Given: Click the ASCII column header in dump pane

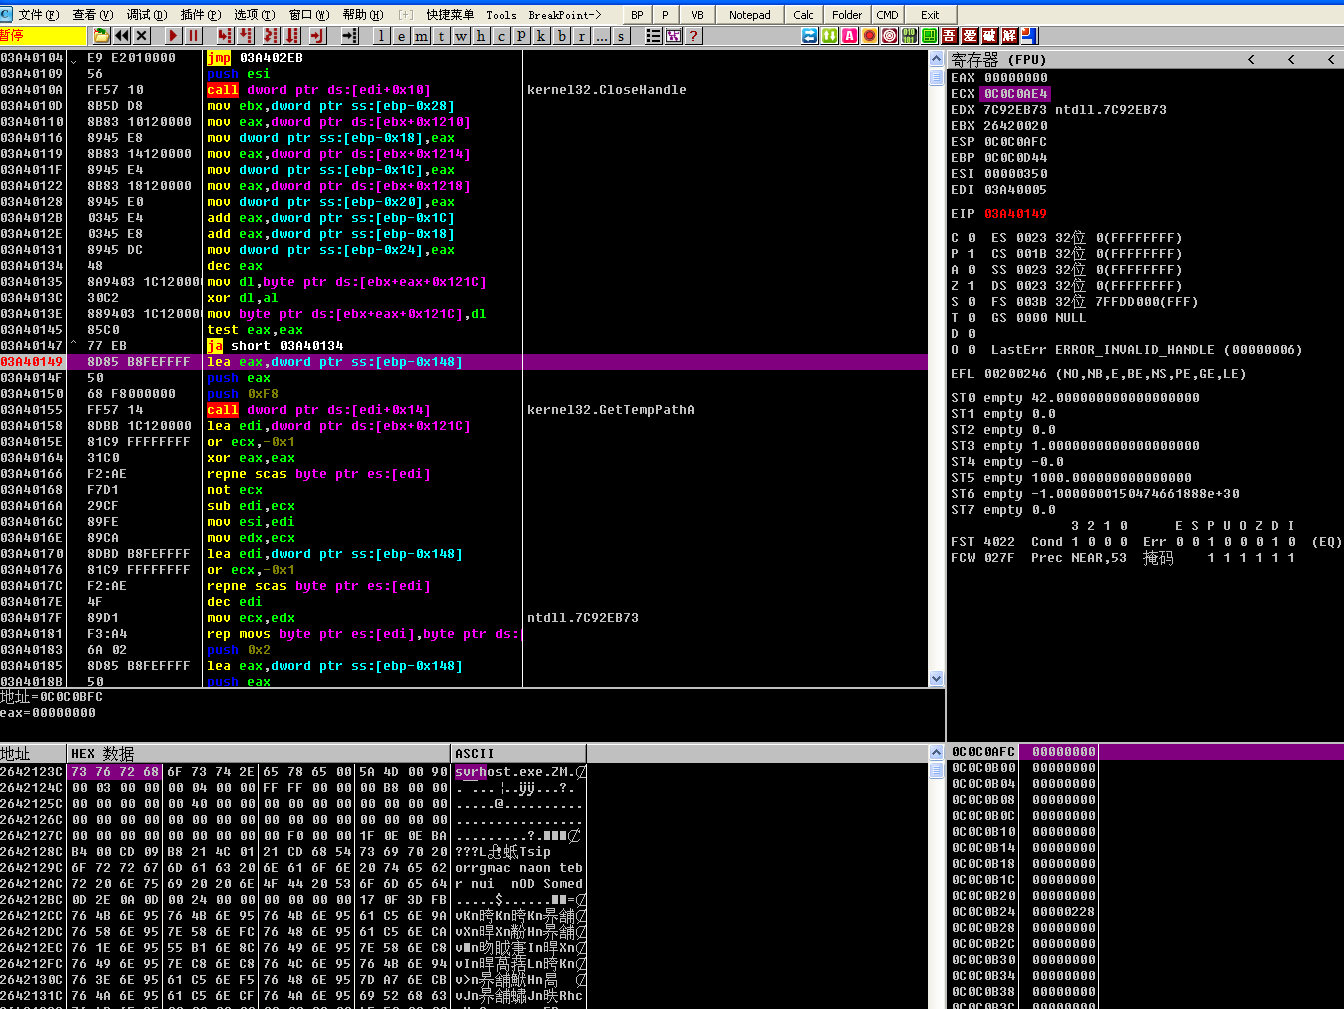Looking at the screenshot, I should pos(518,754).
